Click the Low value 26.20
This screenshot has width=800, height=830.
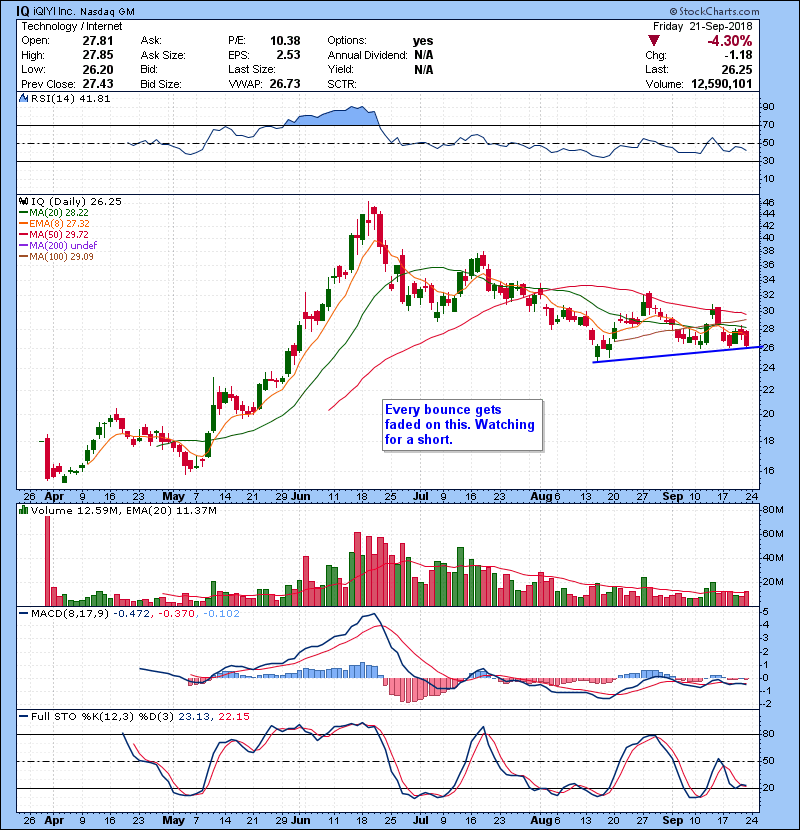98,69
